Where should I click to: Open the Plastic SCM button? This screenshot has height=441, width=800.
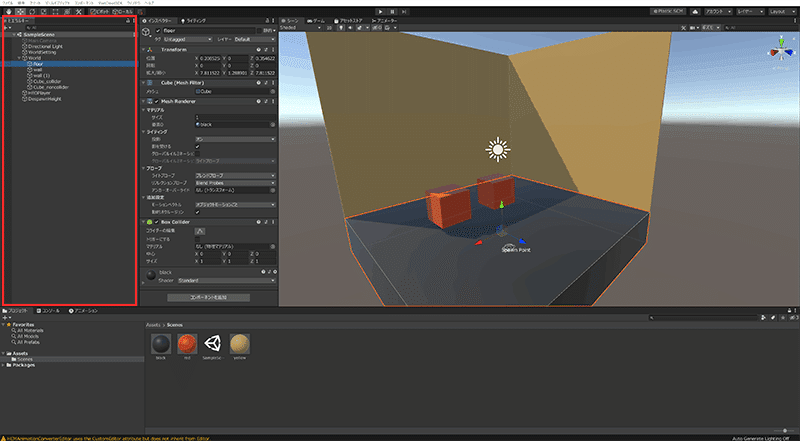(x=668, y=11)
